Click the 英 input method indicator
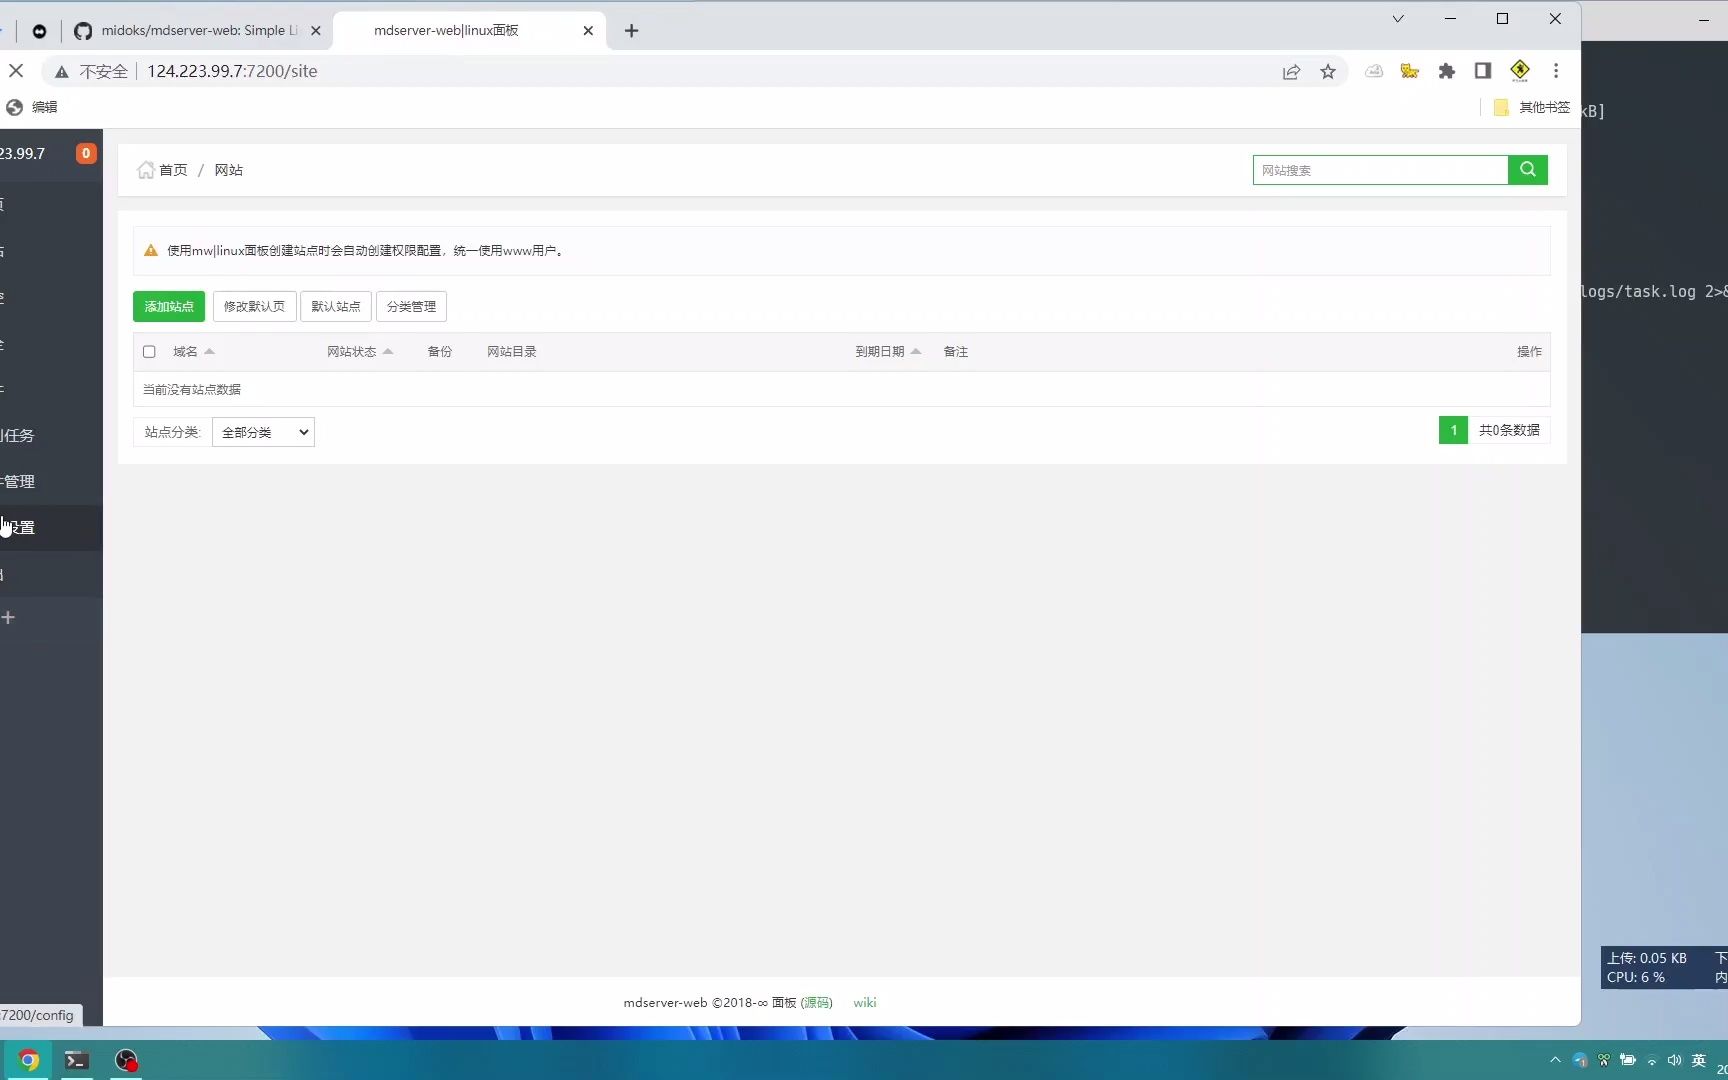This screenshot has height=1080, width=1728. [1699, 1060]
